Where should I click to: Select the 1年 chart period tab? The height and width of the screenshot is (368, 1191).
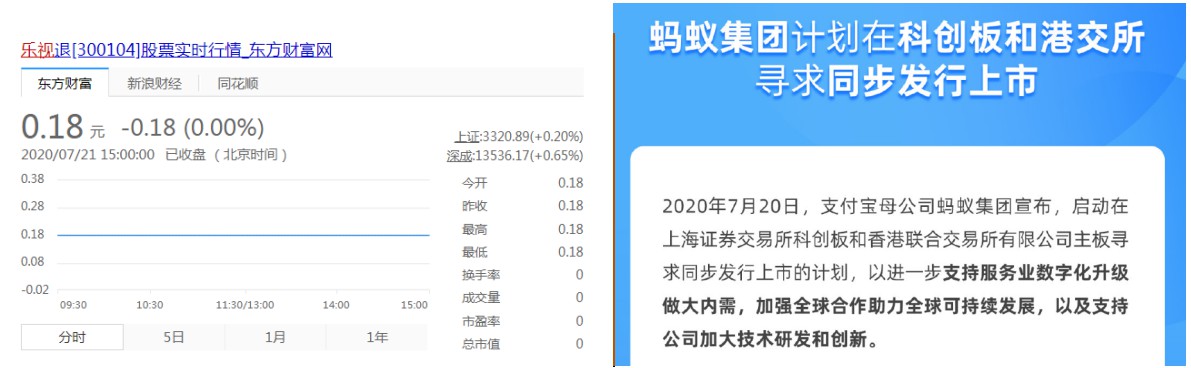[377, 337]
